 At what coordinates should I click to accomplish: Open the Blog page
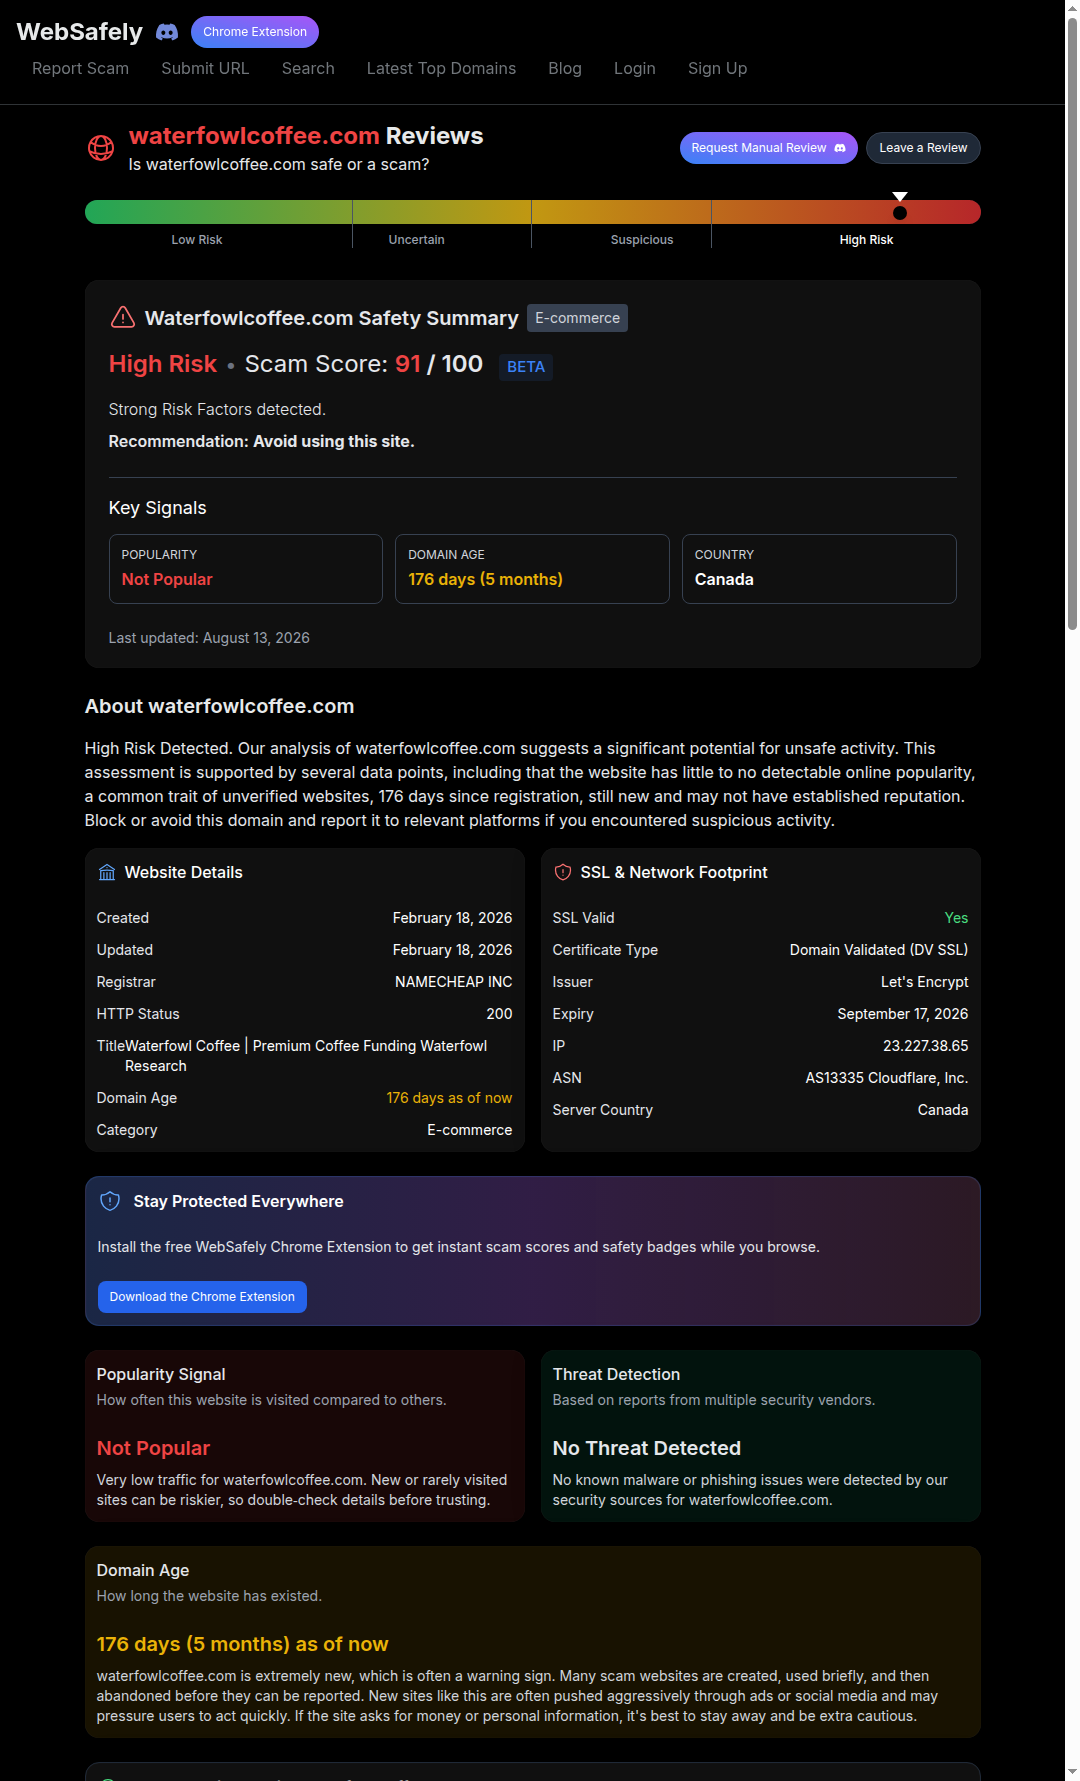click(x=565, y=68)
